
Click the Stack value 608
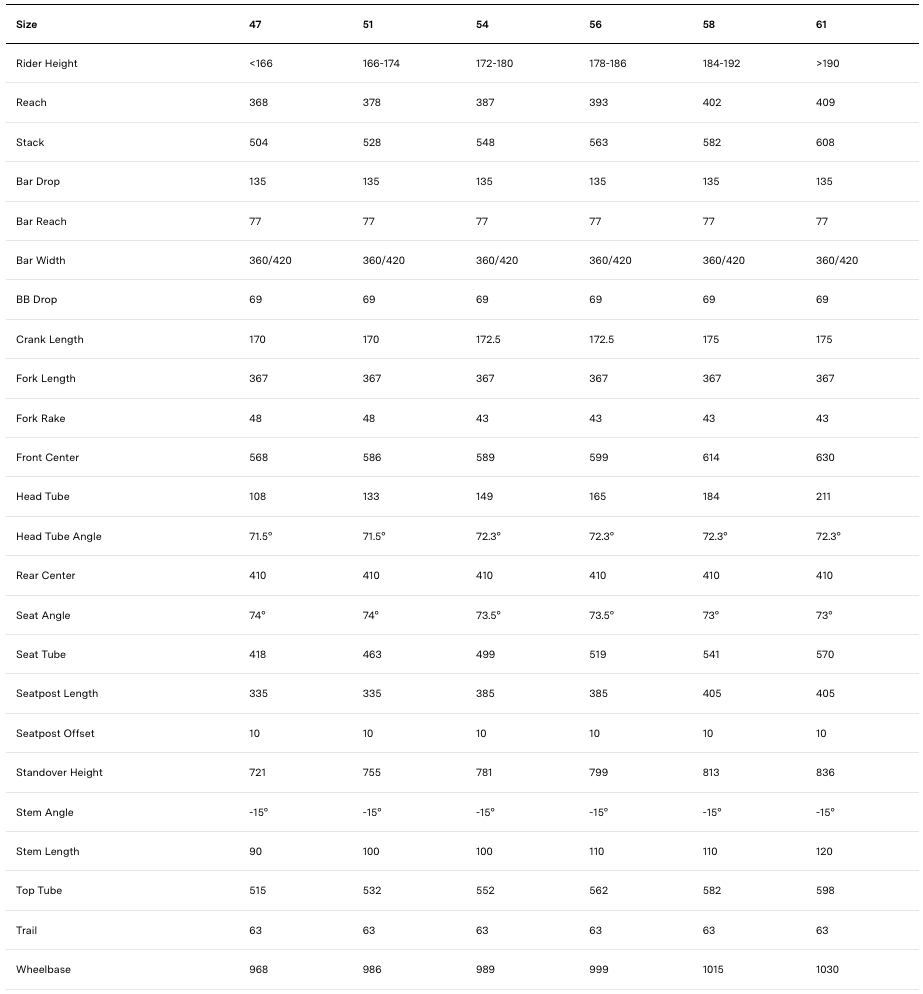pyautogui.click(x=825, y=143)
